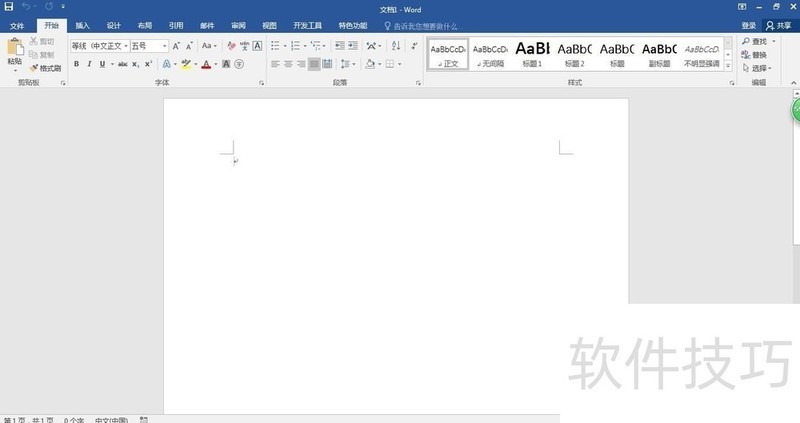800x423 pixels.
Task: Cut selection with the 剪切 button
Action: pyautogui.click(x=42, y=41)
